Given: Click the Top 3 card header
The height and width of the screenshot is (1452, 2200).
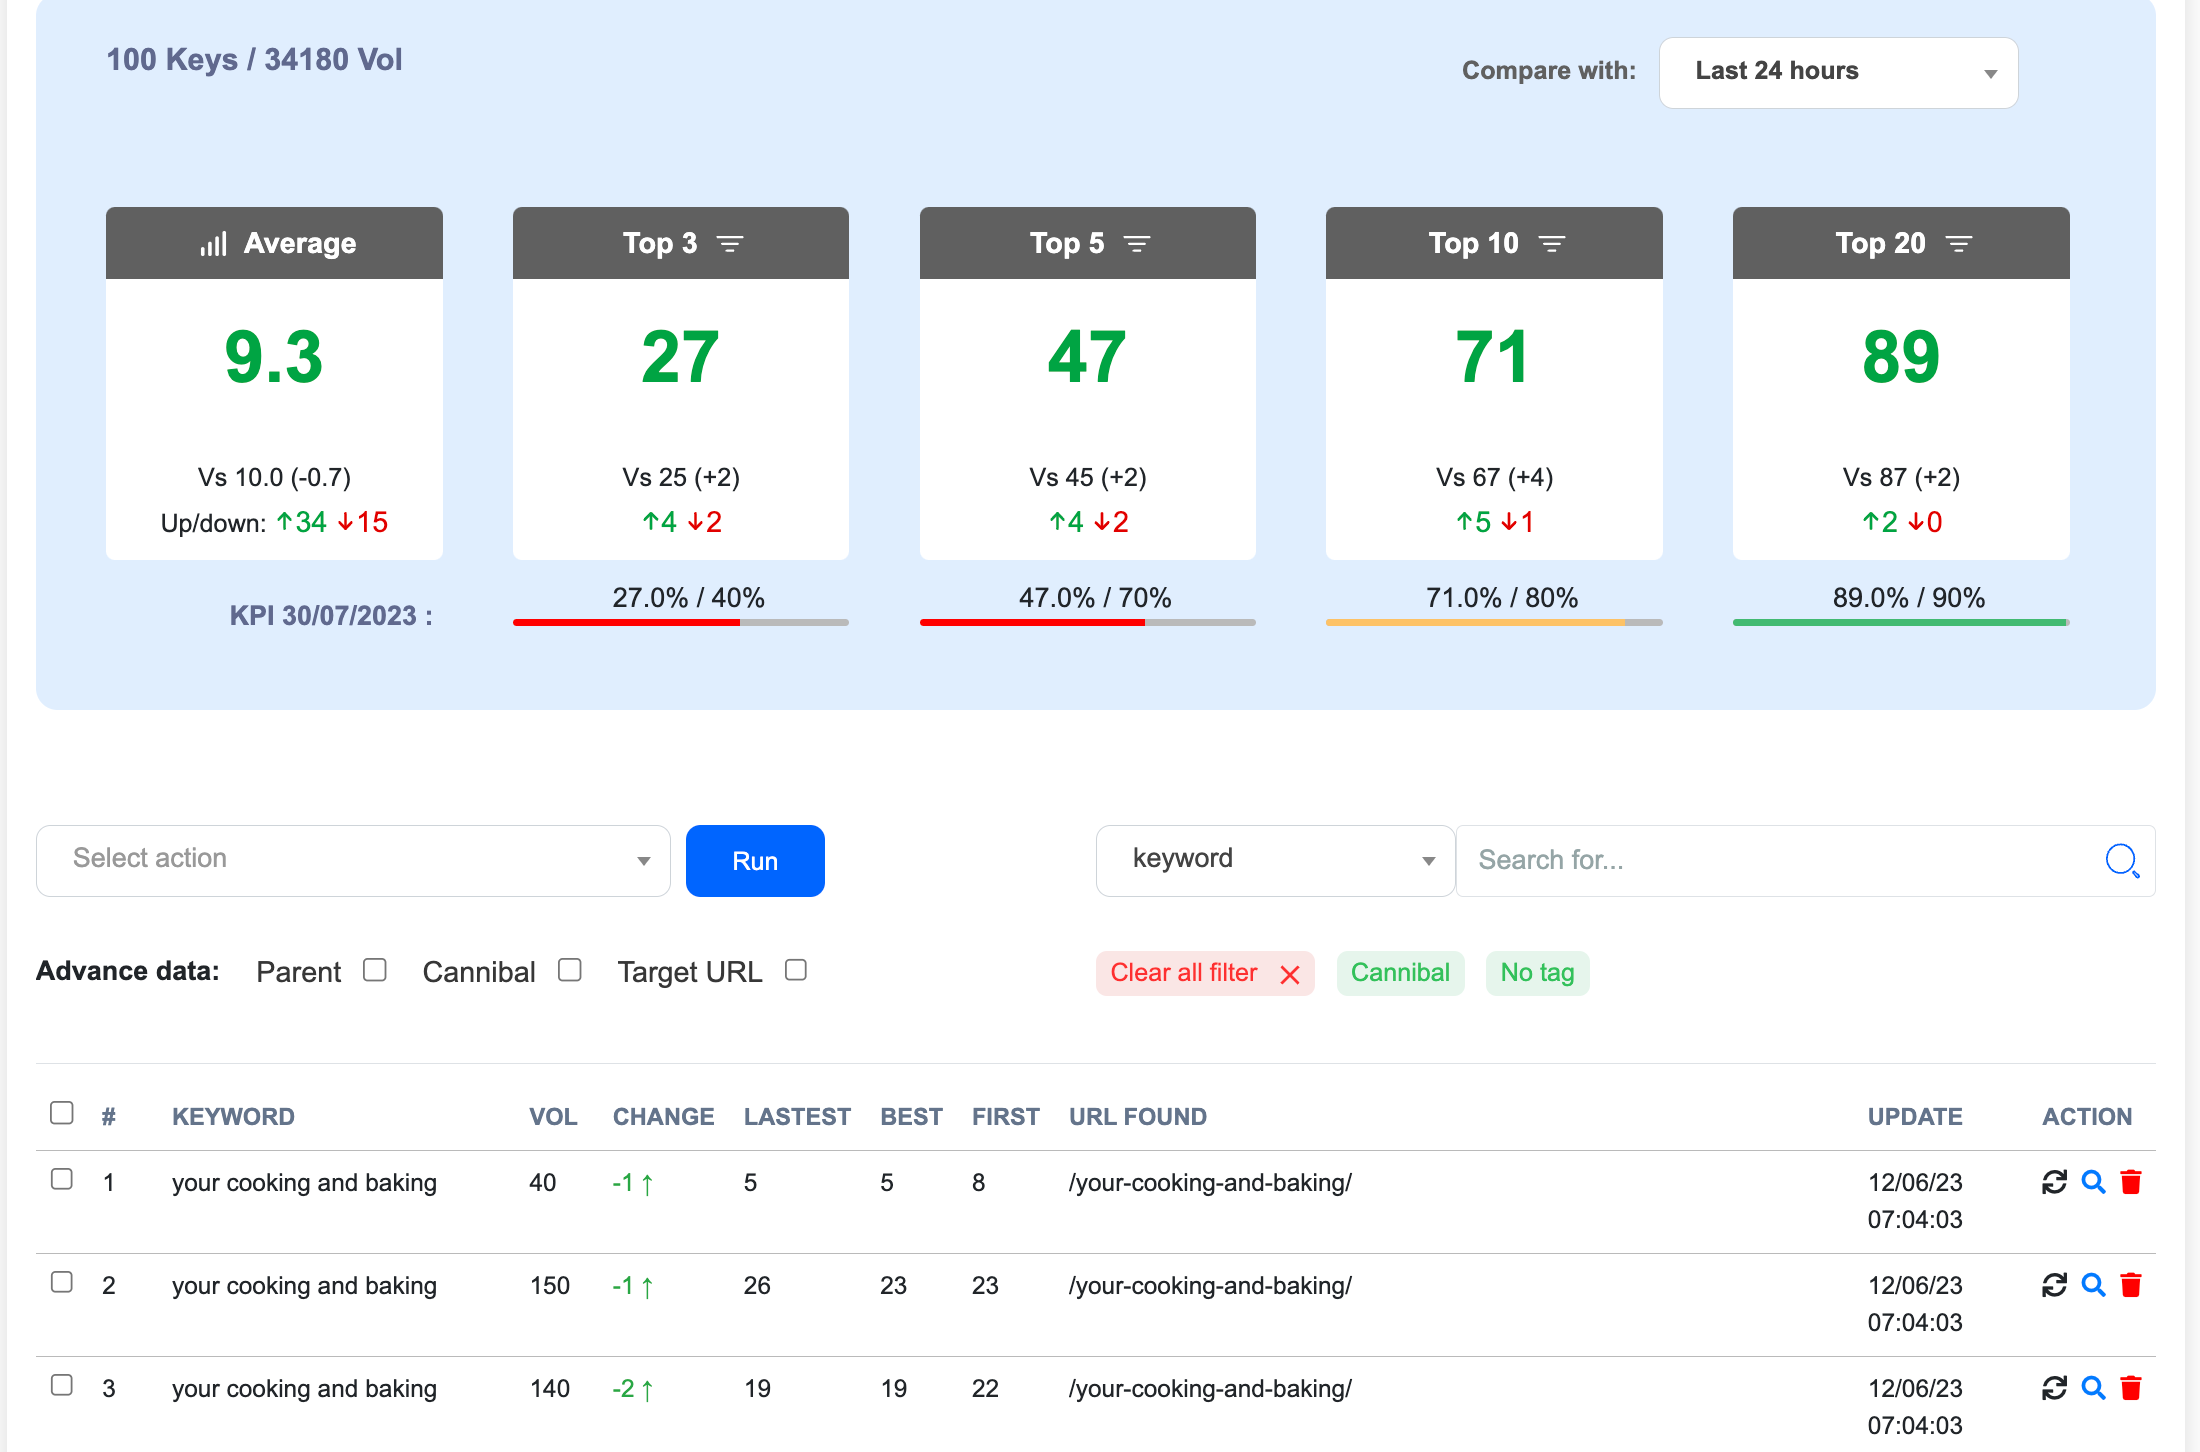Looking at the screenshot, I should point(681,243).
